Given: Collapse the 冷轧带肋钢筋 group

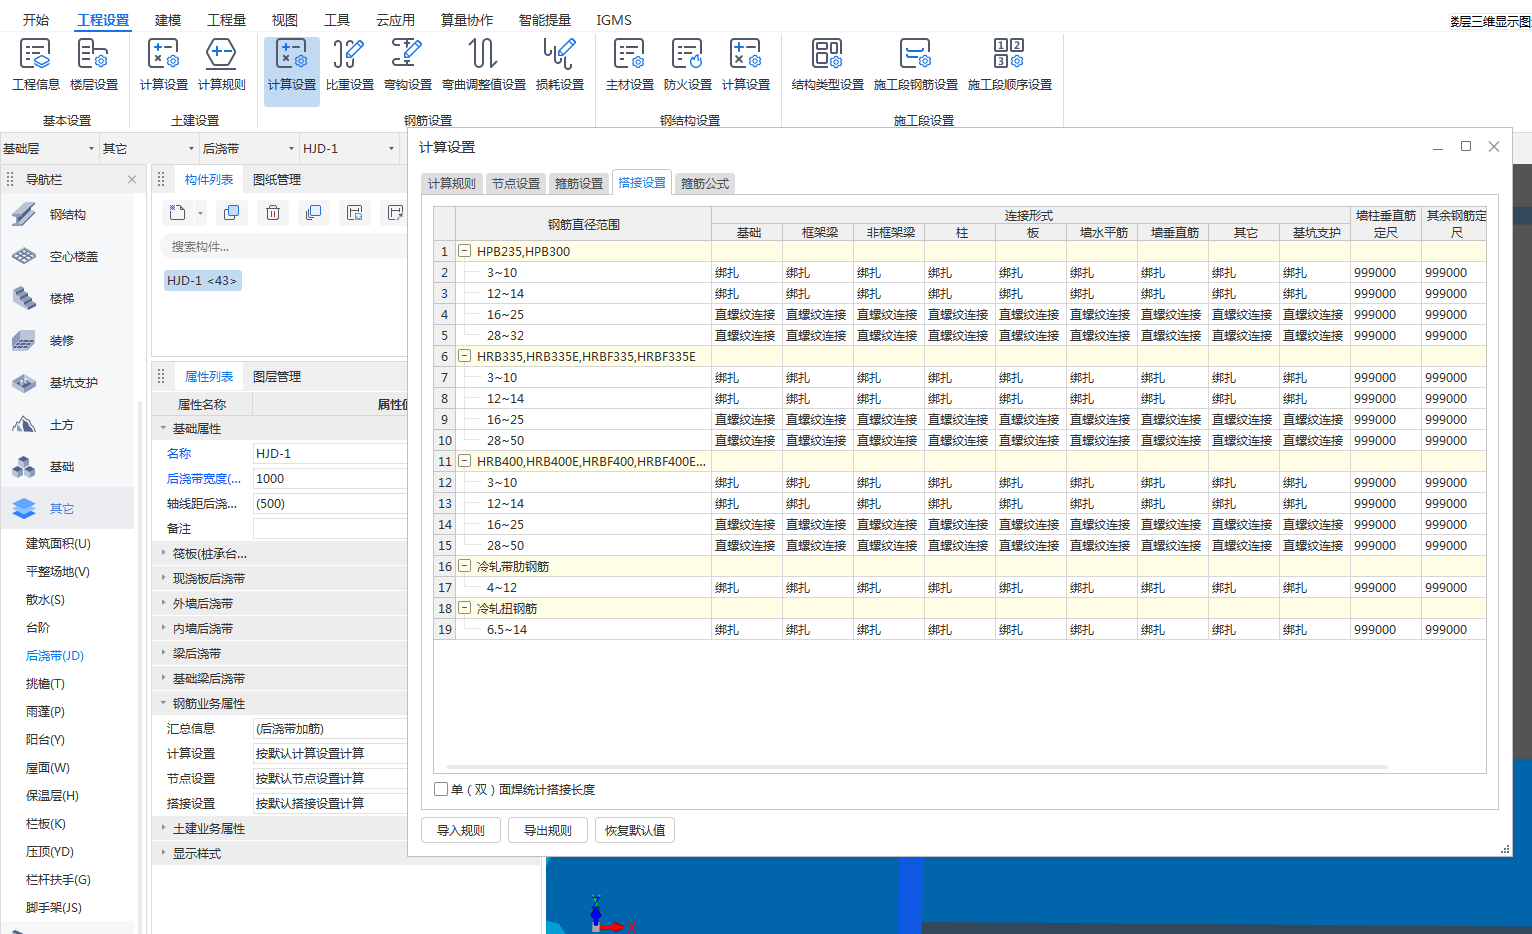Looking at the screenshot, I should click(465, 566).
